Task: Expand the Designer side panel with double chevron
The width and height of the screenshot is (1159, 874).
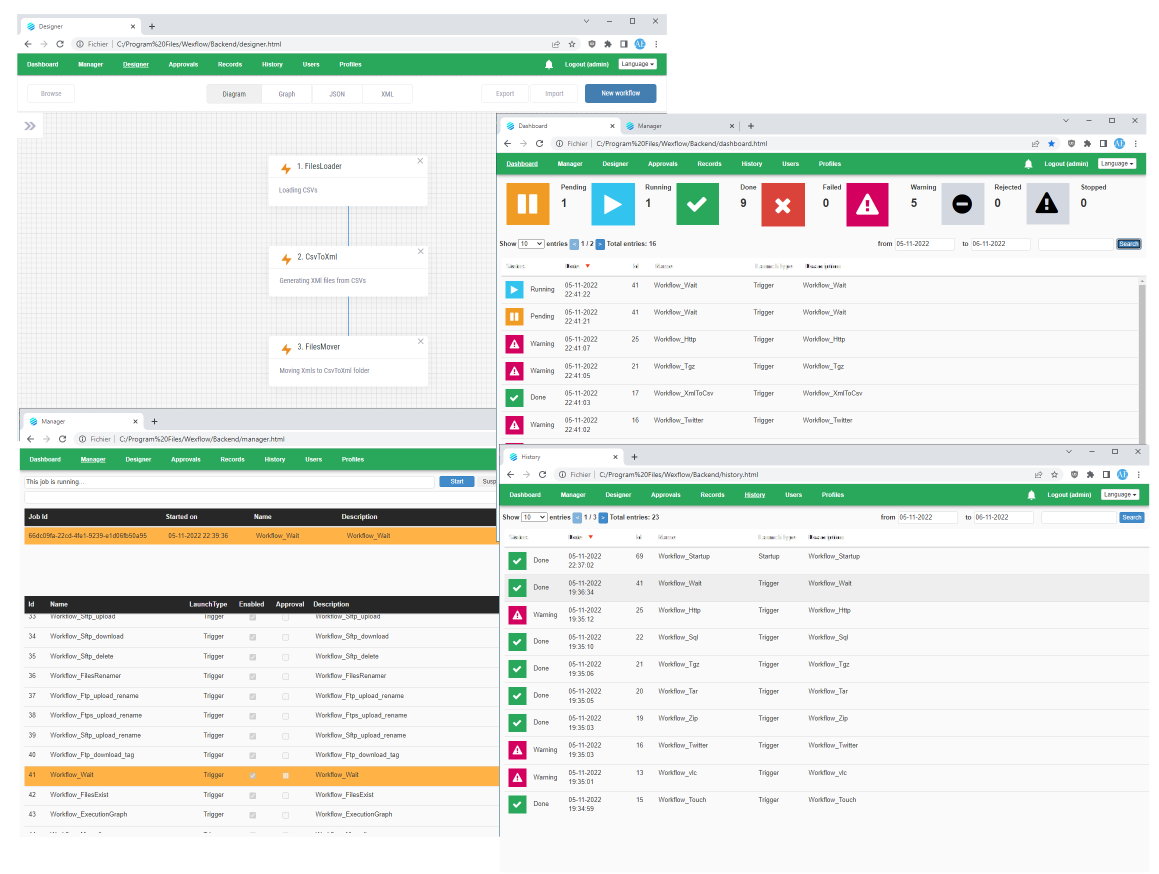Action: click(x=30, y=126)
